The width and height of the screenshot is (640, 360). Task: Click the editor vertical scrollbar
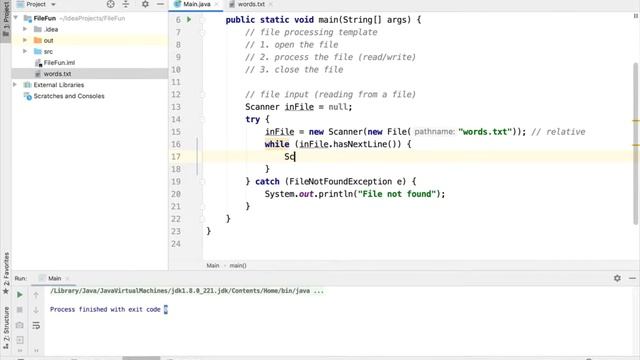tap(635, 143)
